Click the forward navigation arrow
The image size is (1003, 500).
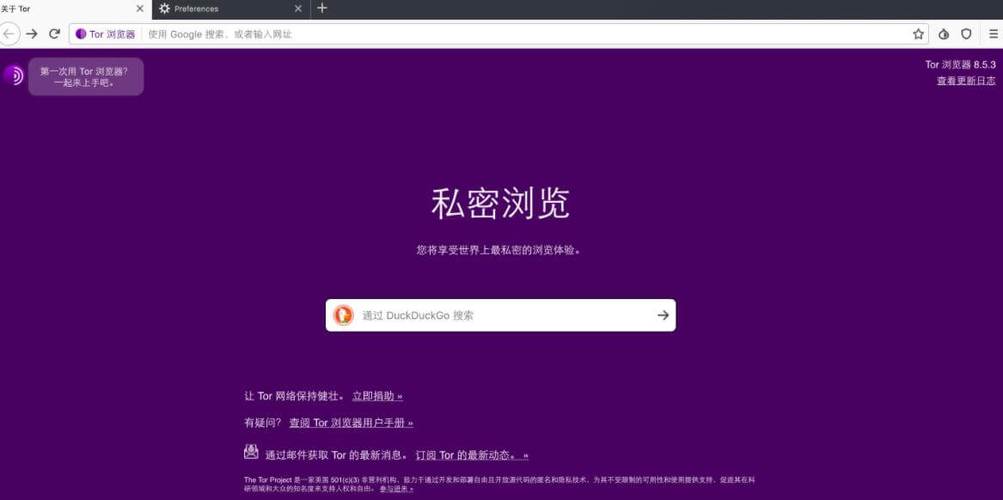tap(31, 34)
